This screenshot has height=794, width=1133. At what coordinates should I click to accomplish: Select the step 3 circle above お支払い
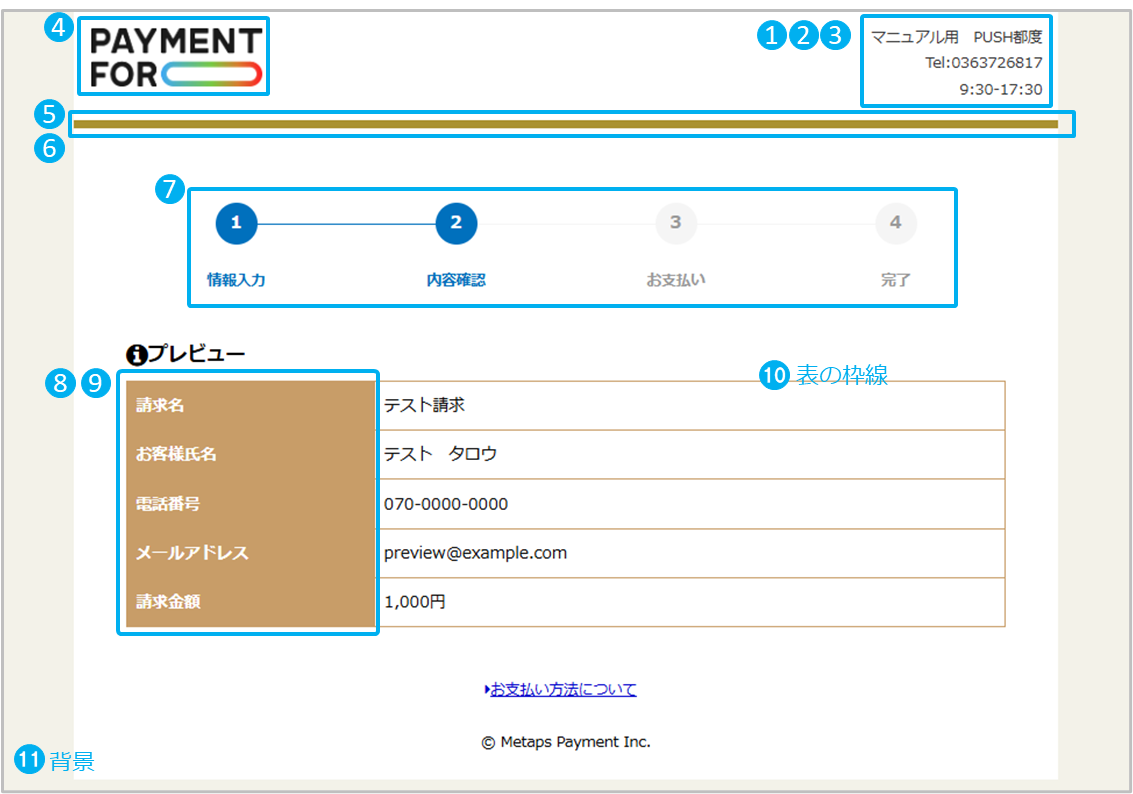[x=676, y=223]
